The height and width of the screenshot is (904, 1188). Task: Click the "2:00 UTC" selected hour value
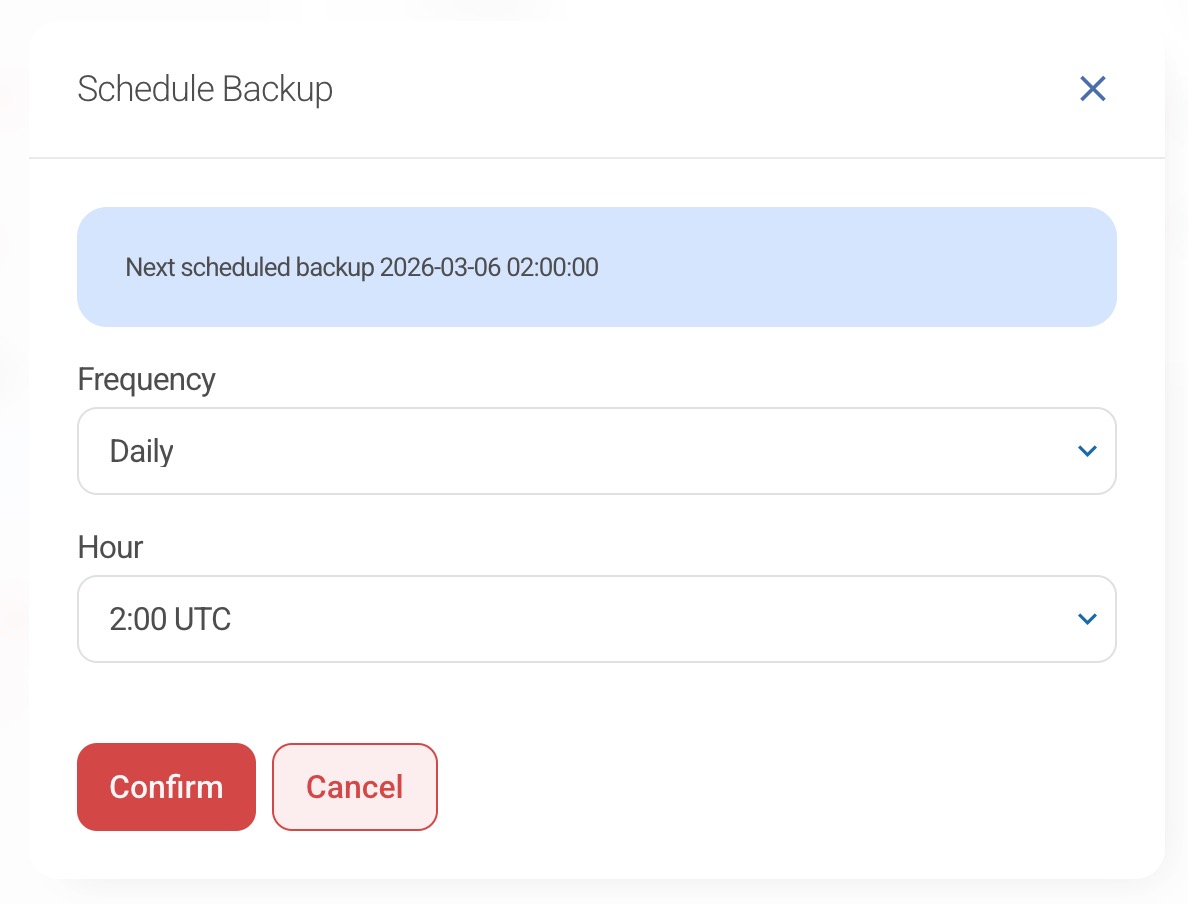tap(170, 619)
